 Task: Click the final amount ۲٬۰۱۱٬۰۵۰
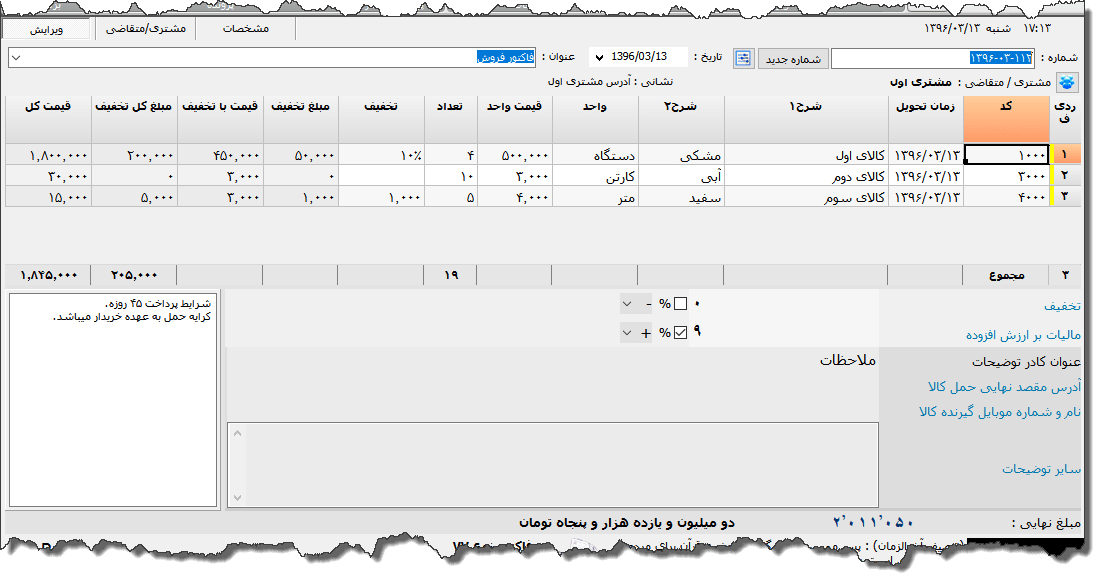873,522
